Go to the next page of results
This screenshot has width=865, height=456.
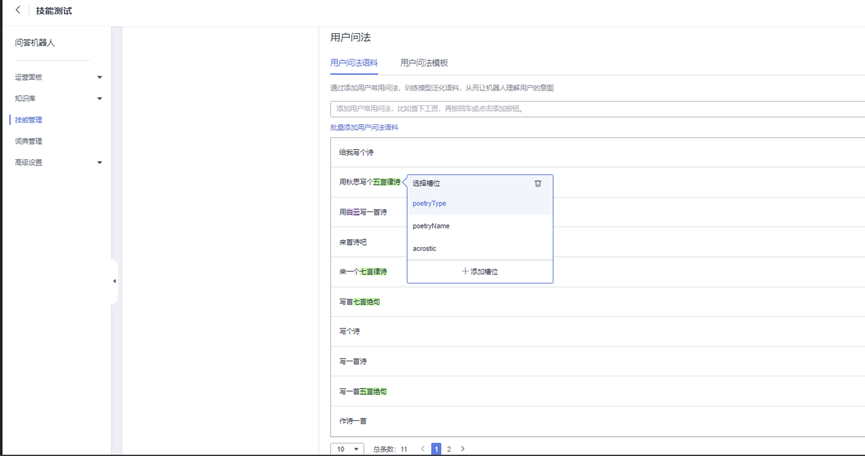click(x=462, y=449)
